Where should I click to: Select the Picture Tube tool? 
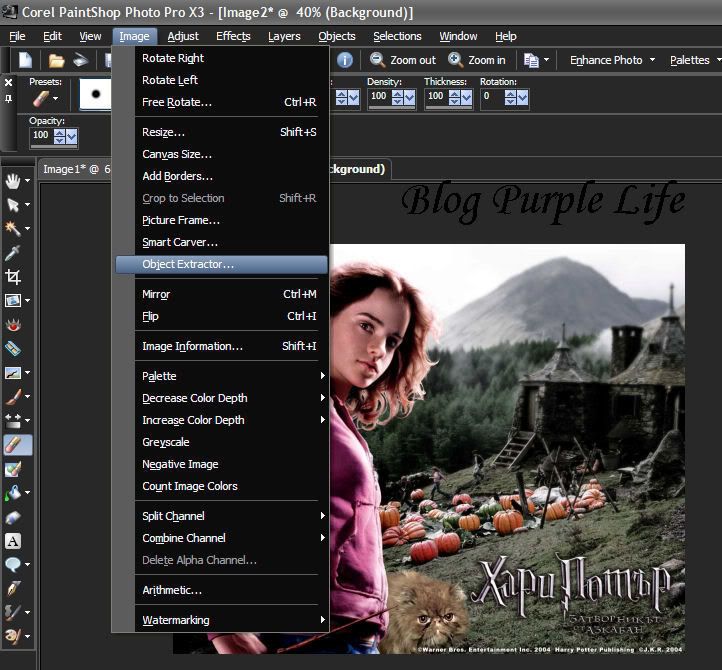pos(12,517)
